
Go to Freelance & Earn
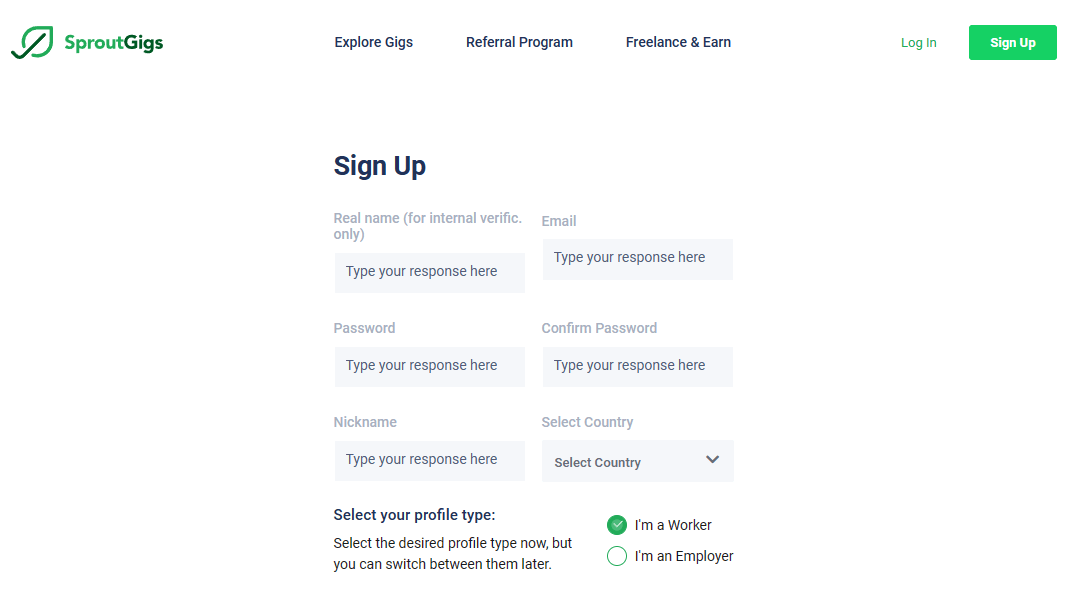pos(678,42)
